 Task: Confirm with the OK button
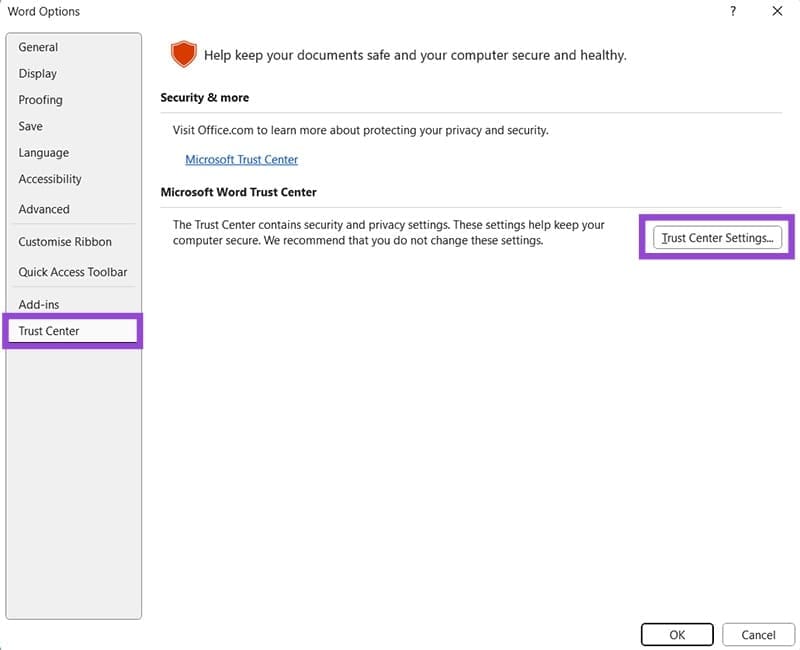[677, 634]
